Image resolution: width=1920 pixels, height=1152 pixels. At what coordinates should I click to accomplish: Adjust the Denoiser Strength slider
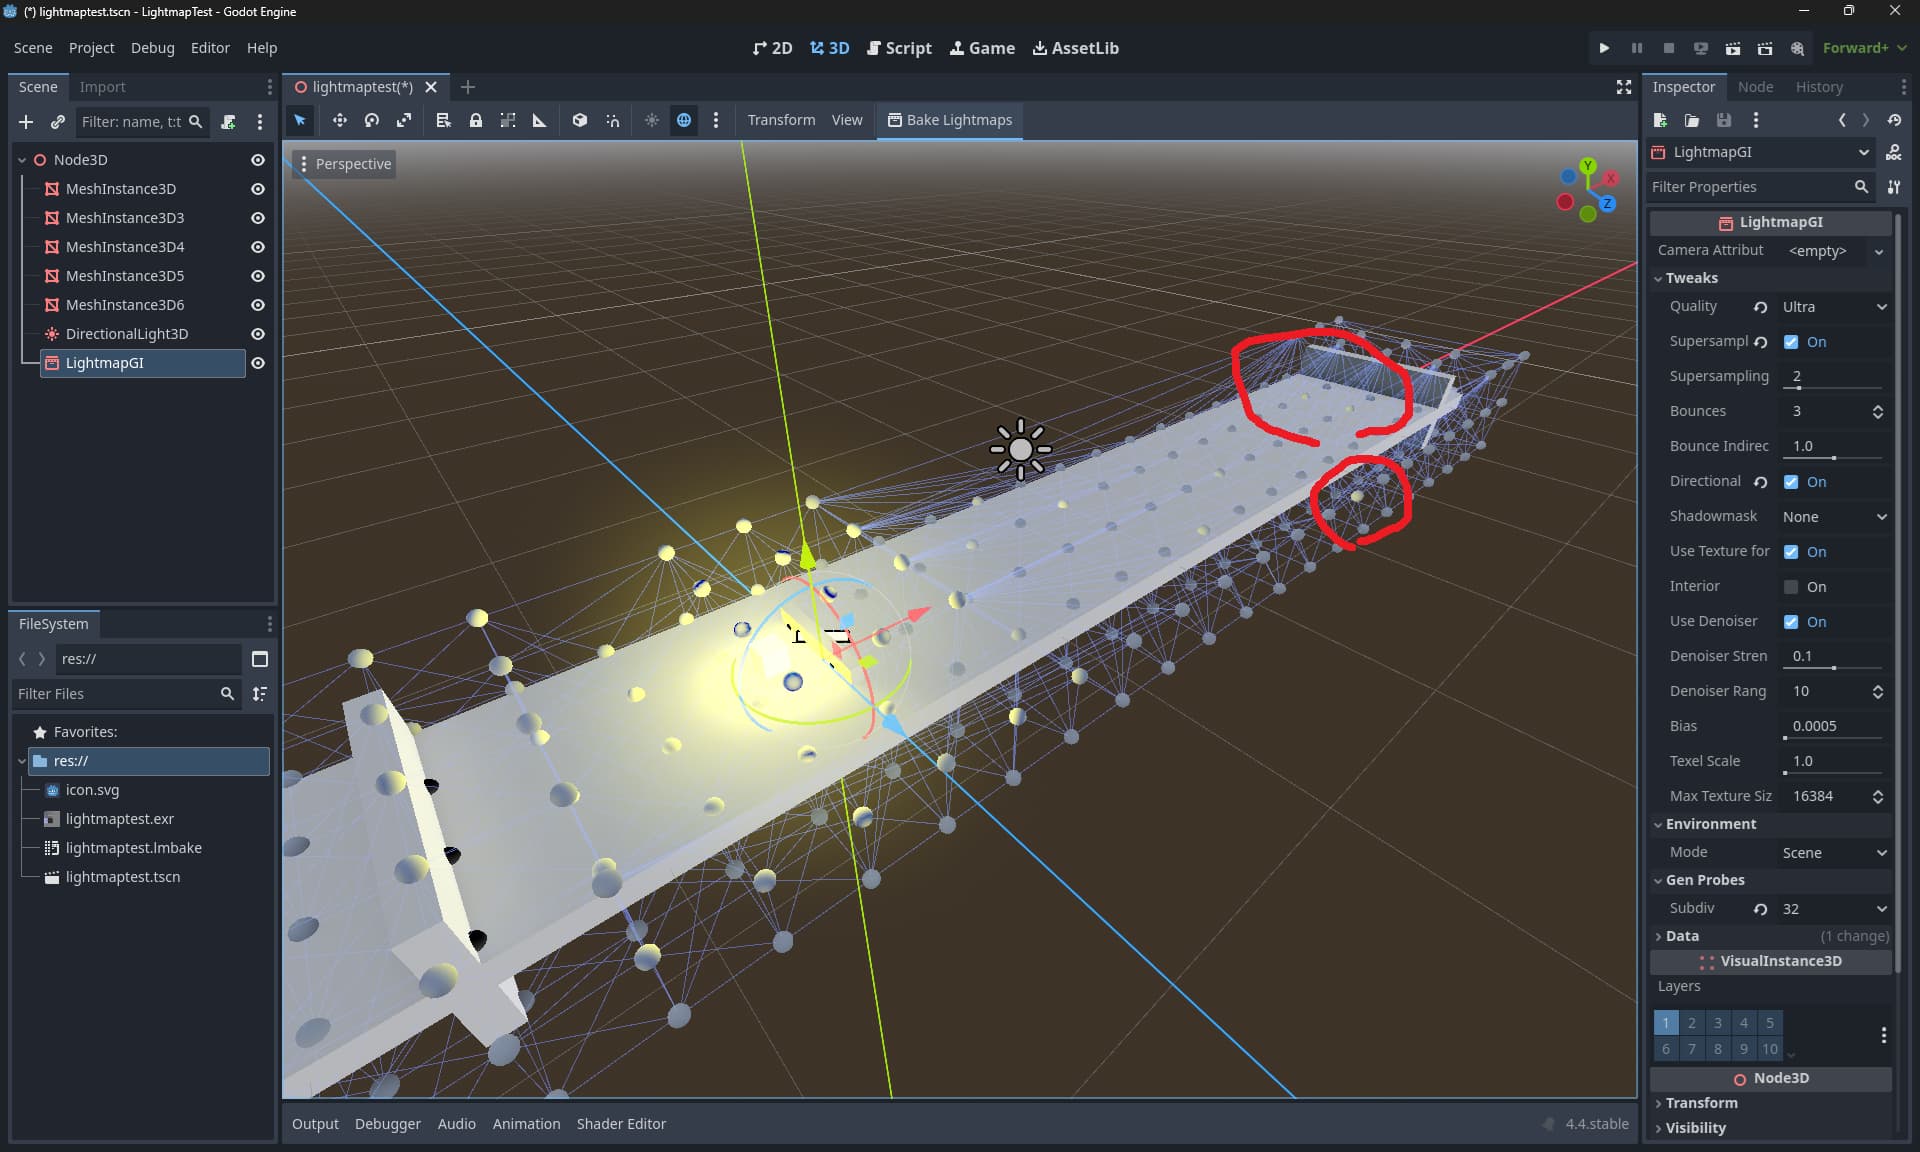point(1833,657)
